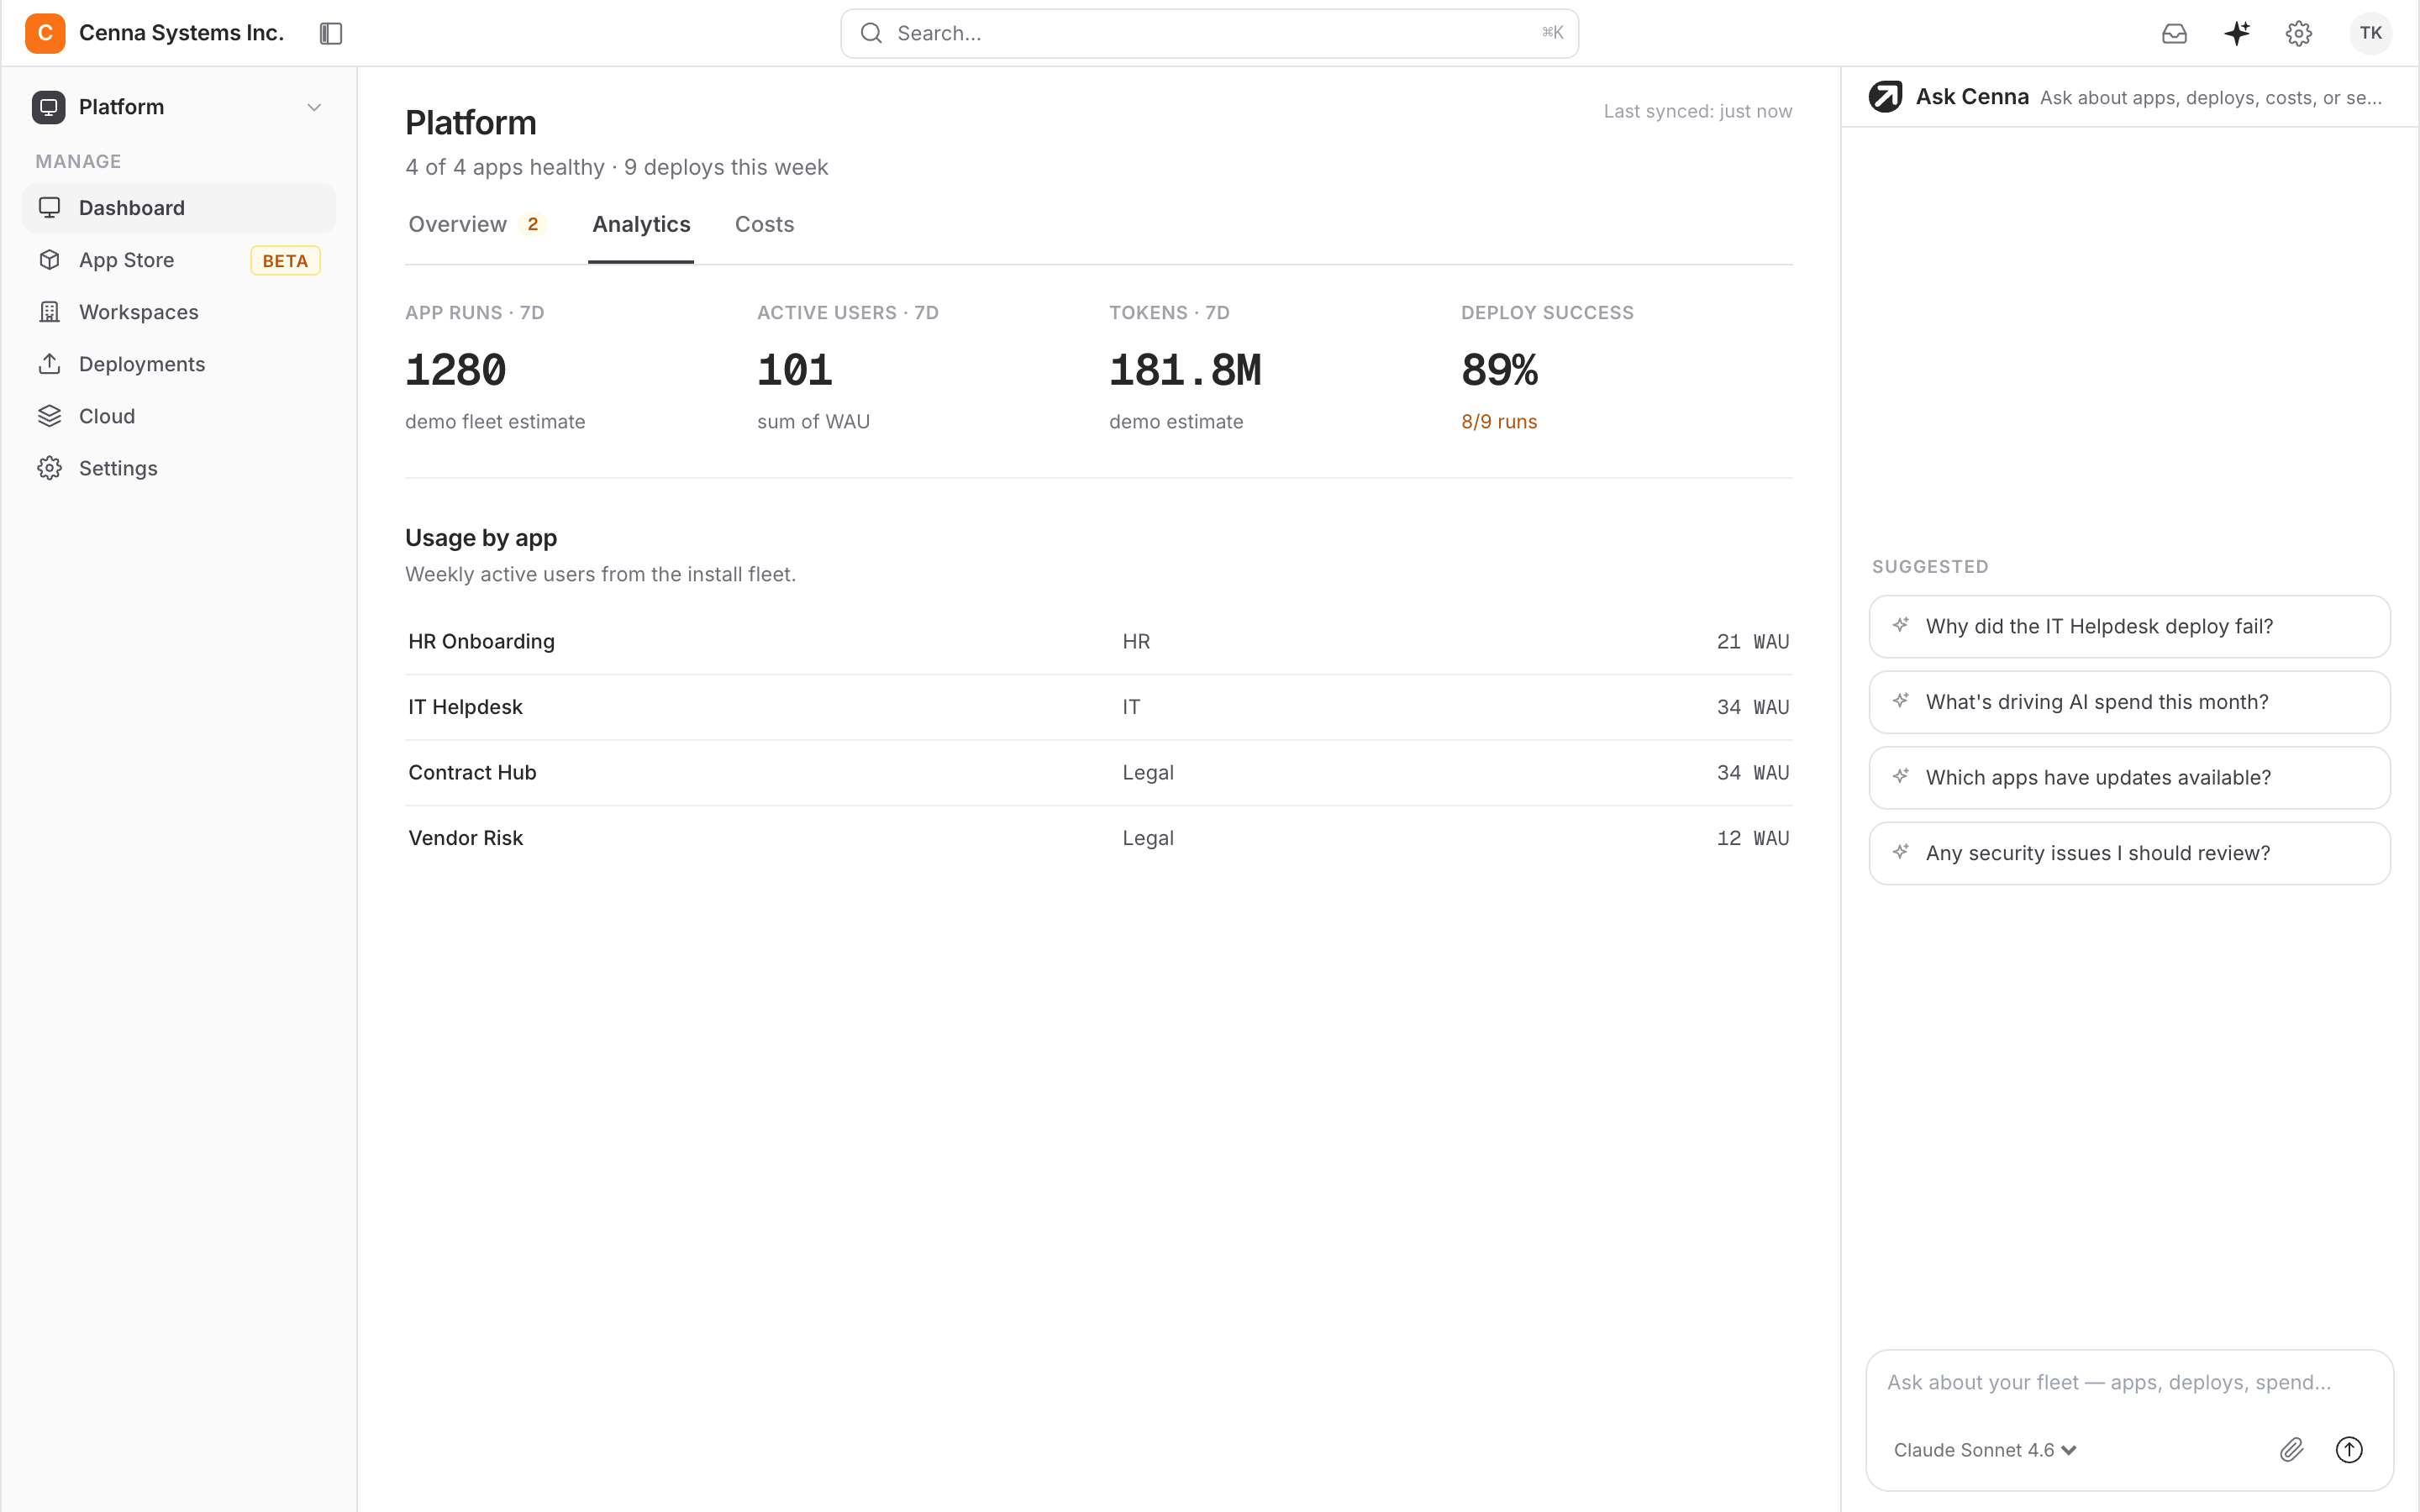Click the App Store cube icon
This screenshot has height=1512, width=2420.
tap(49, 260)
